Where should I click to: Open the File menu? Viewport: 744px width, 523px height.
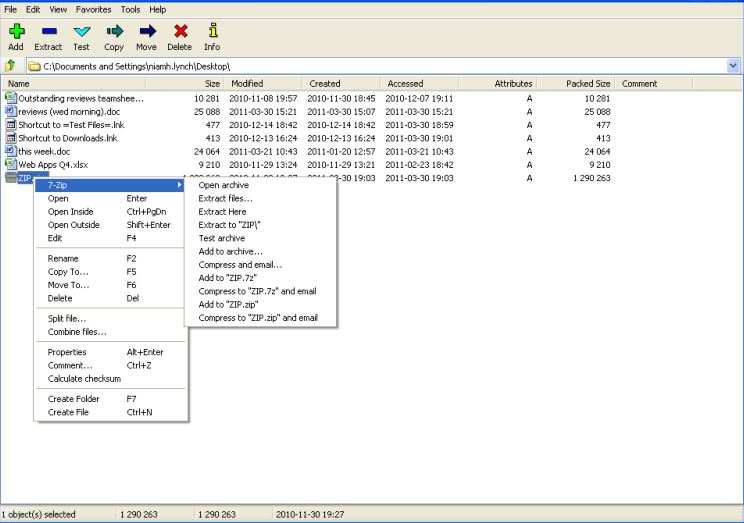pyautogui.click(x=10, y=9)
